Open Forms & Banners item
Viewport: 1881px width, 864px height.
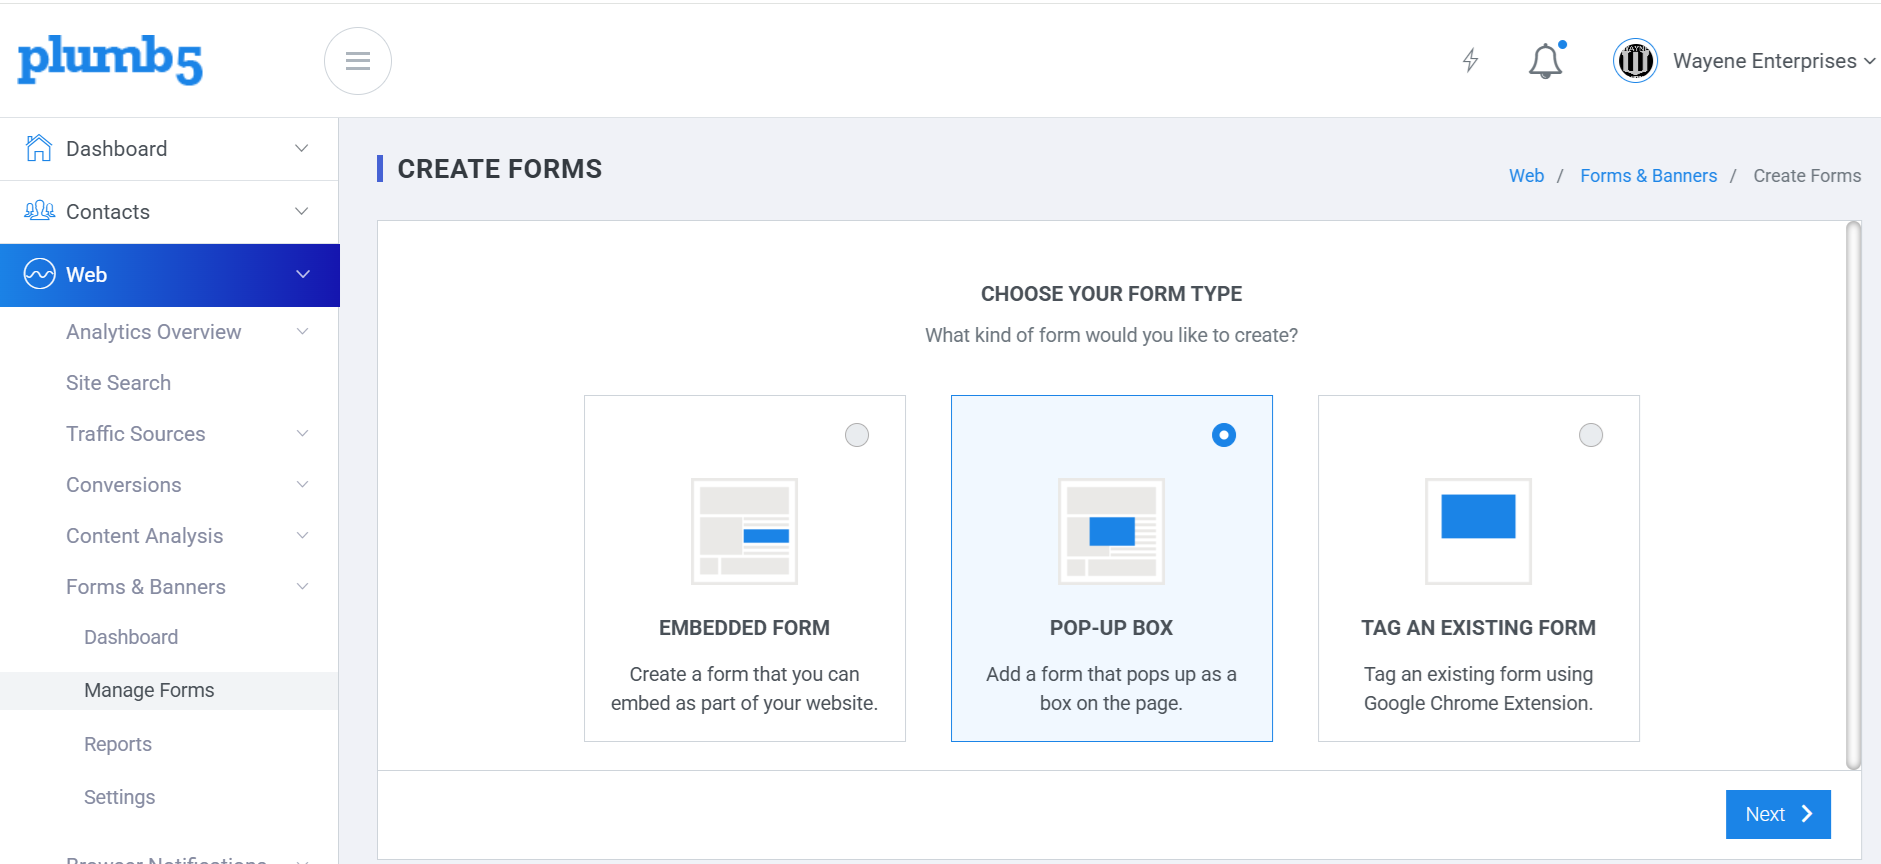pyautogui.click(x=145, y=587)
